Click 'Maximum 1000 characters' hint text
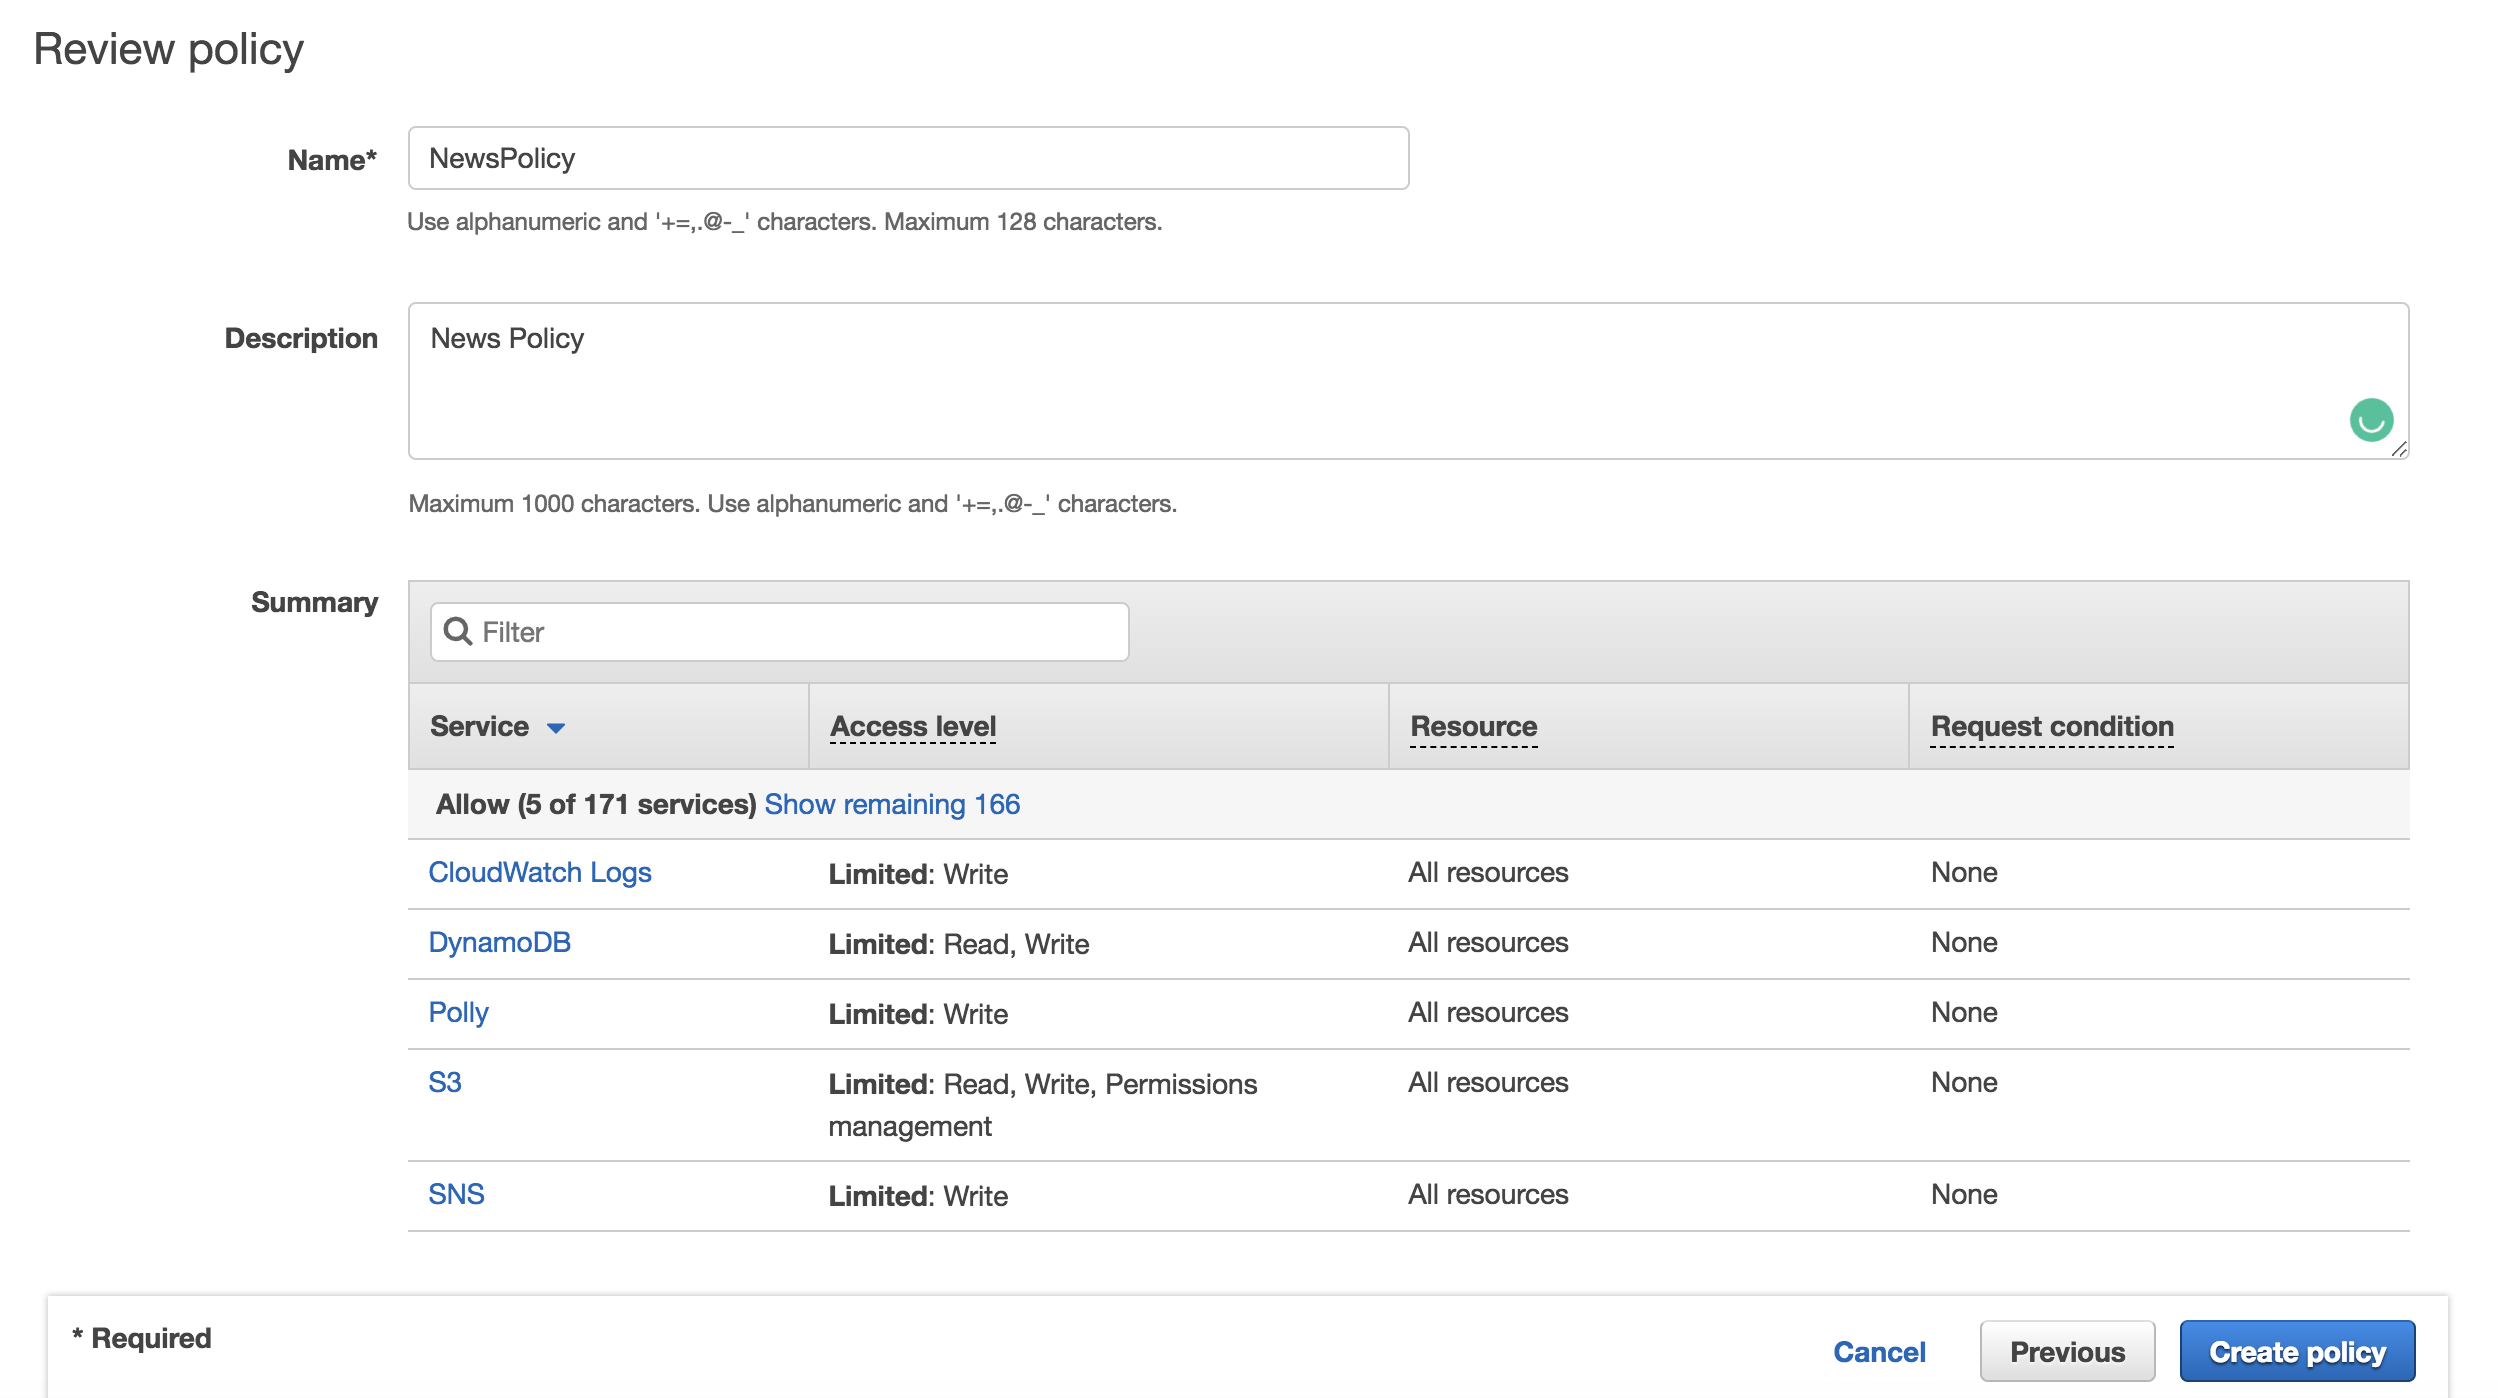2498x1398 pixels. pos(792,503)
